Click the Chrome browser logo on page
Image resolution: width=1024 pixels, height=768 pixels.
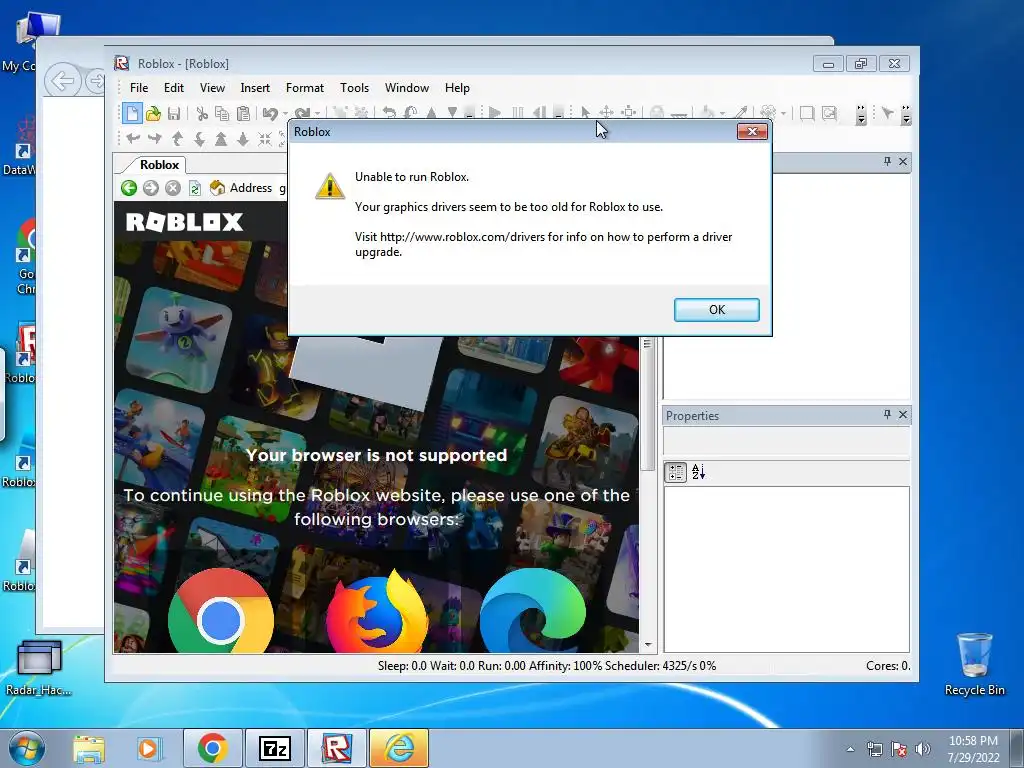[x=221, y=612]
